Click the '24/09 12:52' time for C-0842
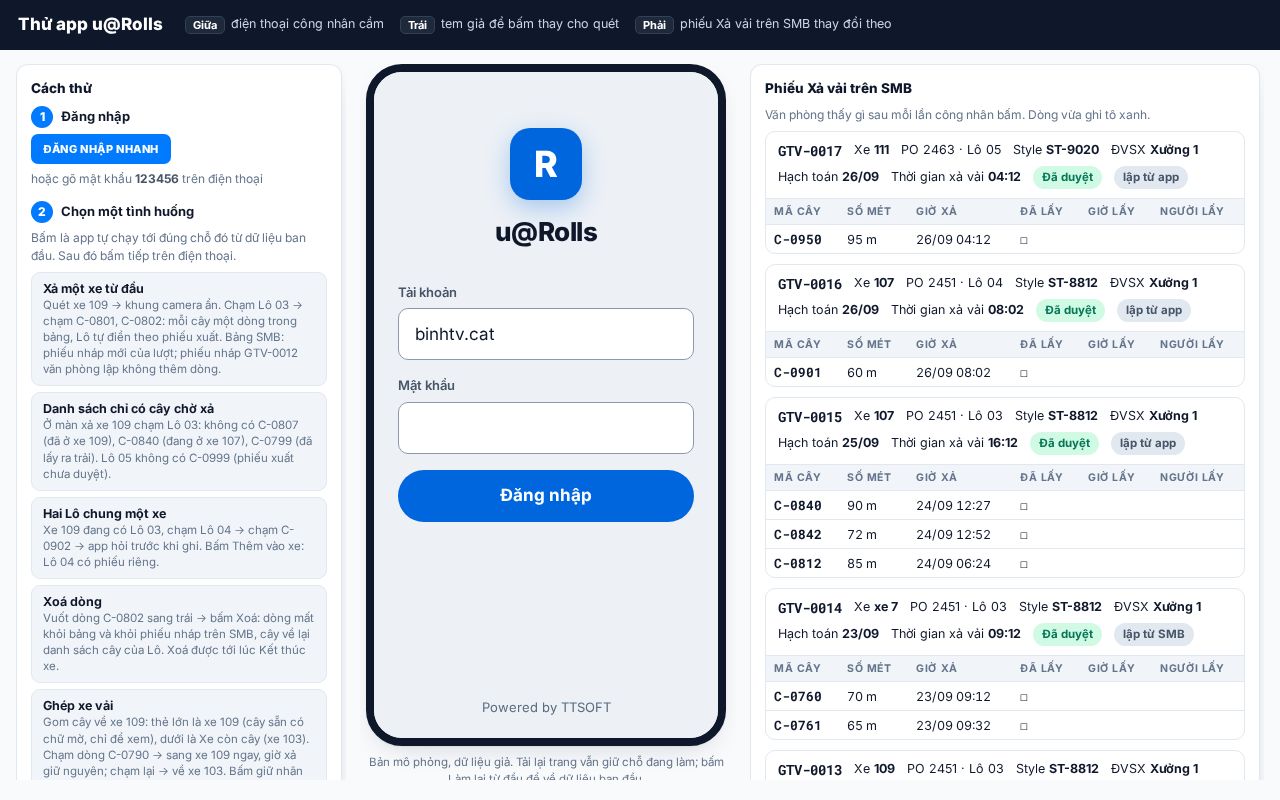The image size is (1280, 800). 953,535
